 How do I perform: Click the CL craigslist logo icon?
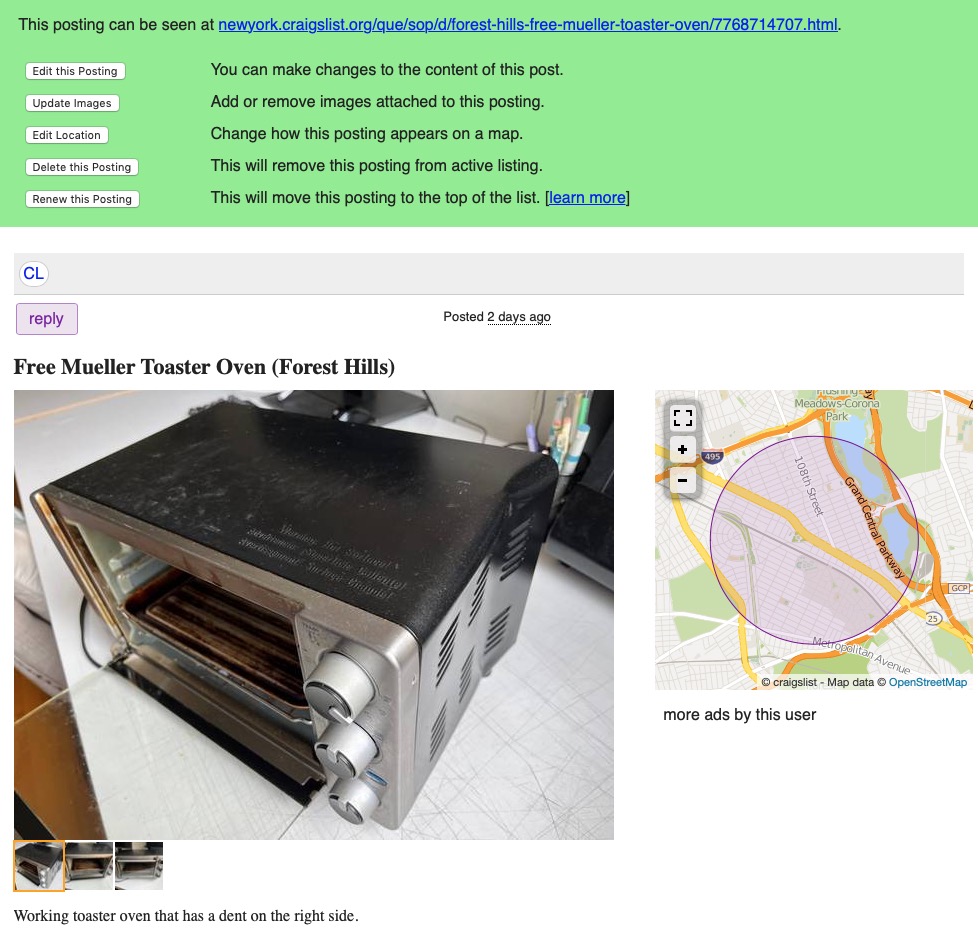click(x=34, y=274)
